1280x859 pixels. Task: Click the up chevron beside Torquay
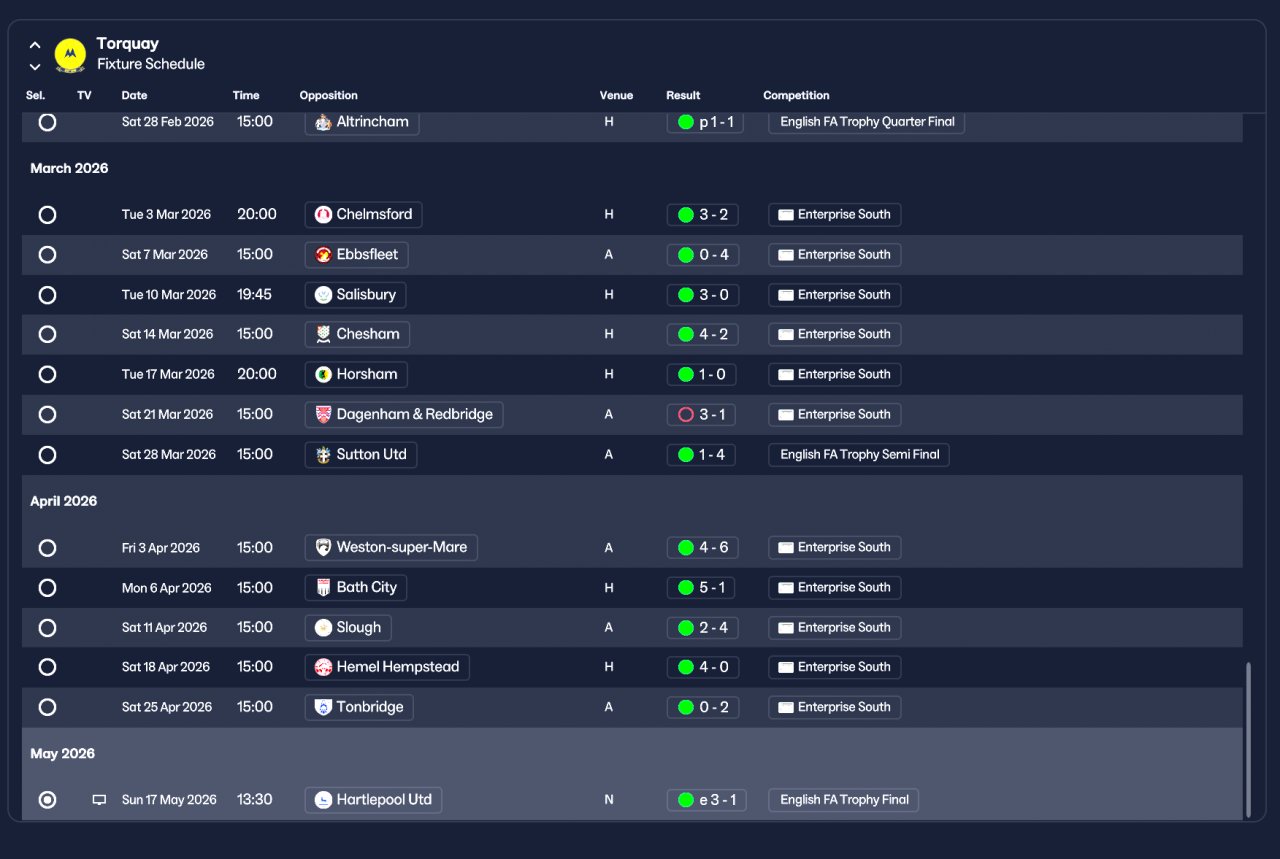click(x=35, y=45)
